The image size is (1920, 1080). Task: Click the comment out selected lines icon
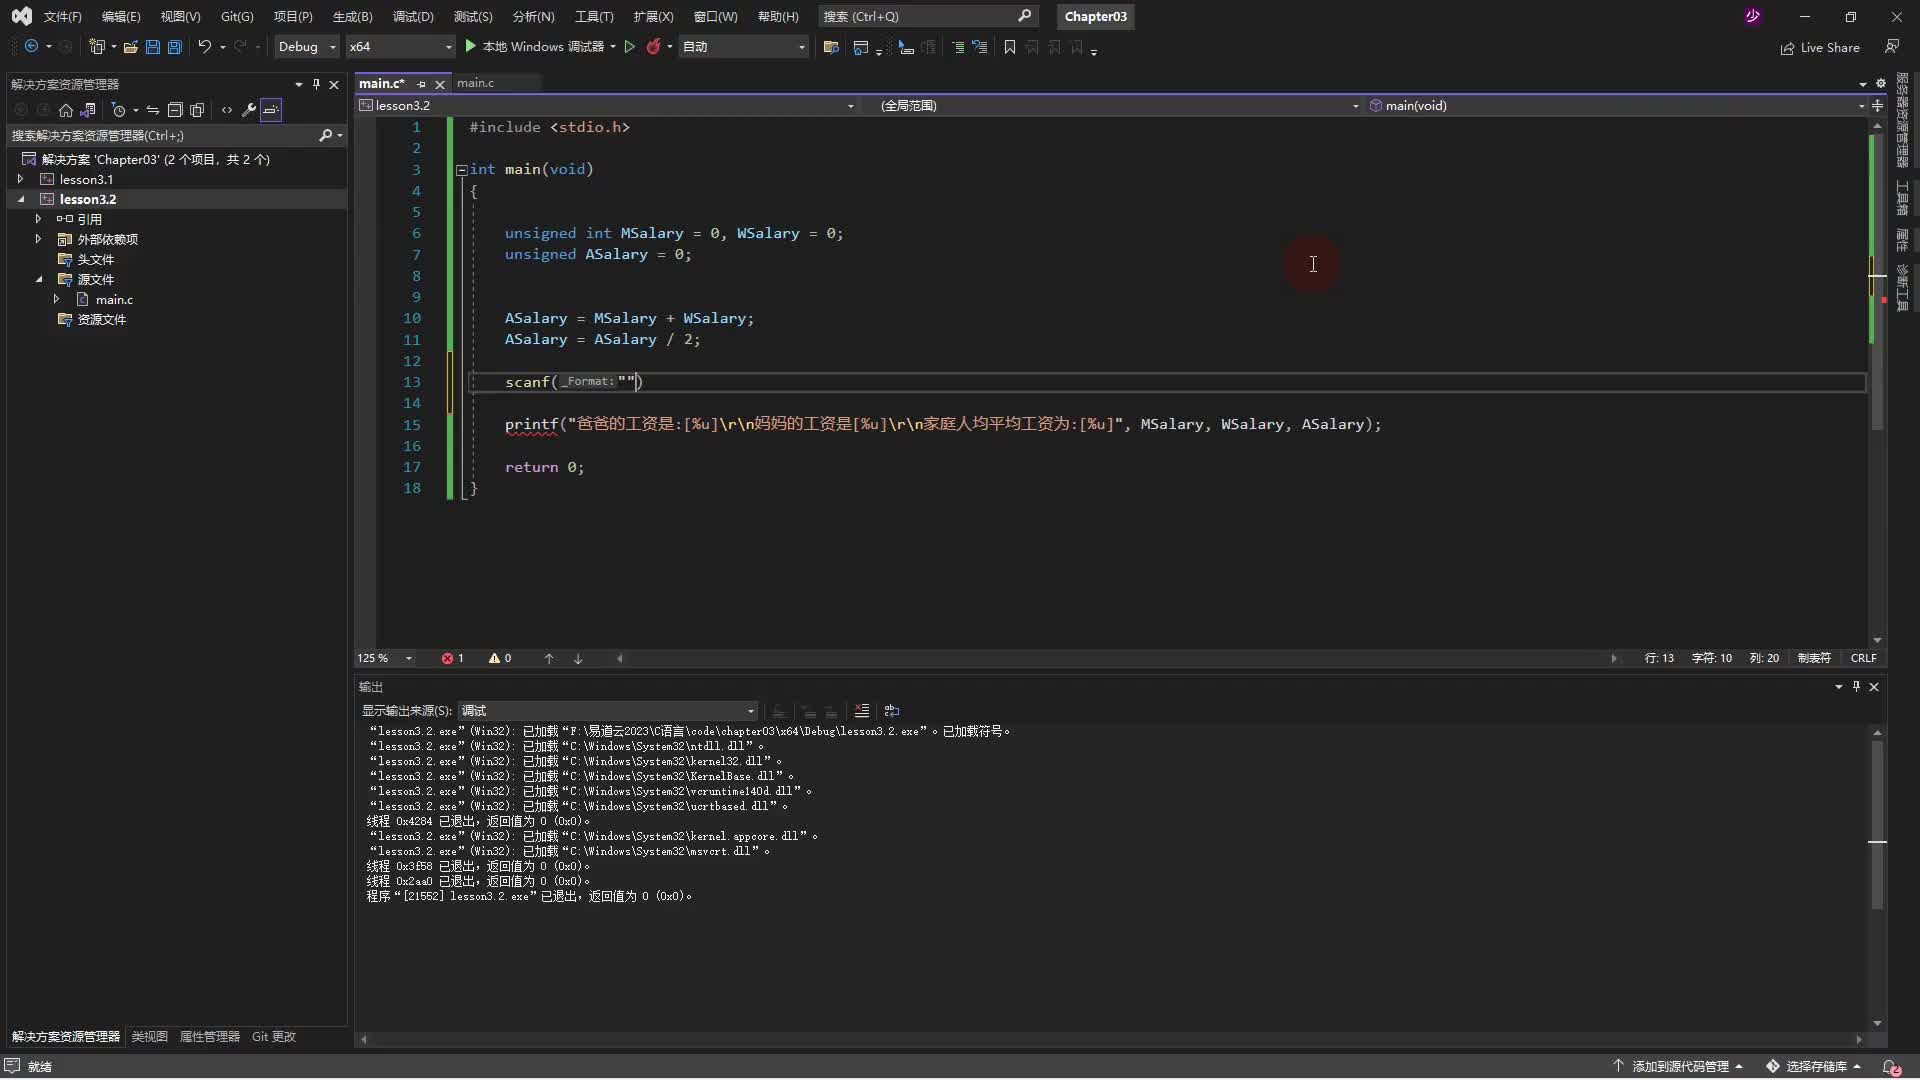click(x=957, y=47)
